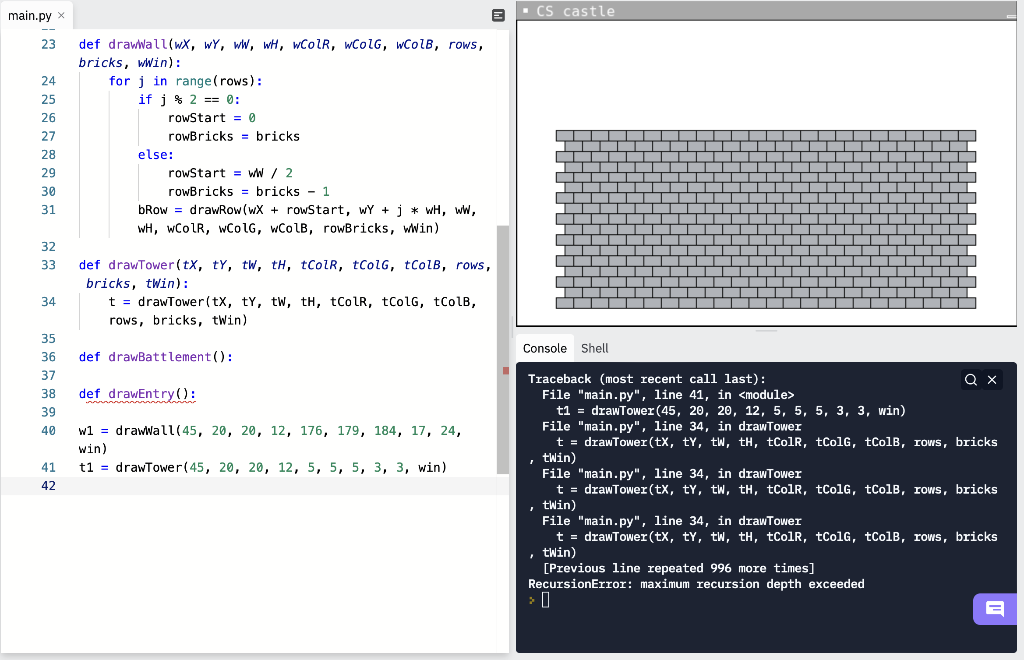This screenshot has width=1024, height=660.
Task: Click the 'else:' keyword on line 28
Action: coord(155,155)
